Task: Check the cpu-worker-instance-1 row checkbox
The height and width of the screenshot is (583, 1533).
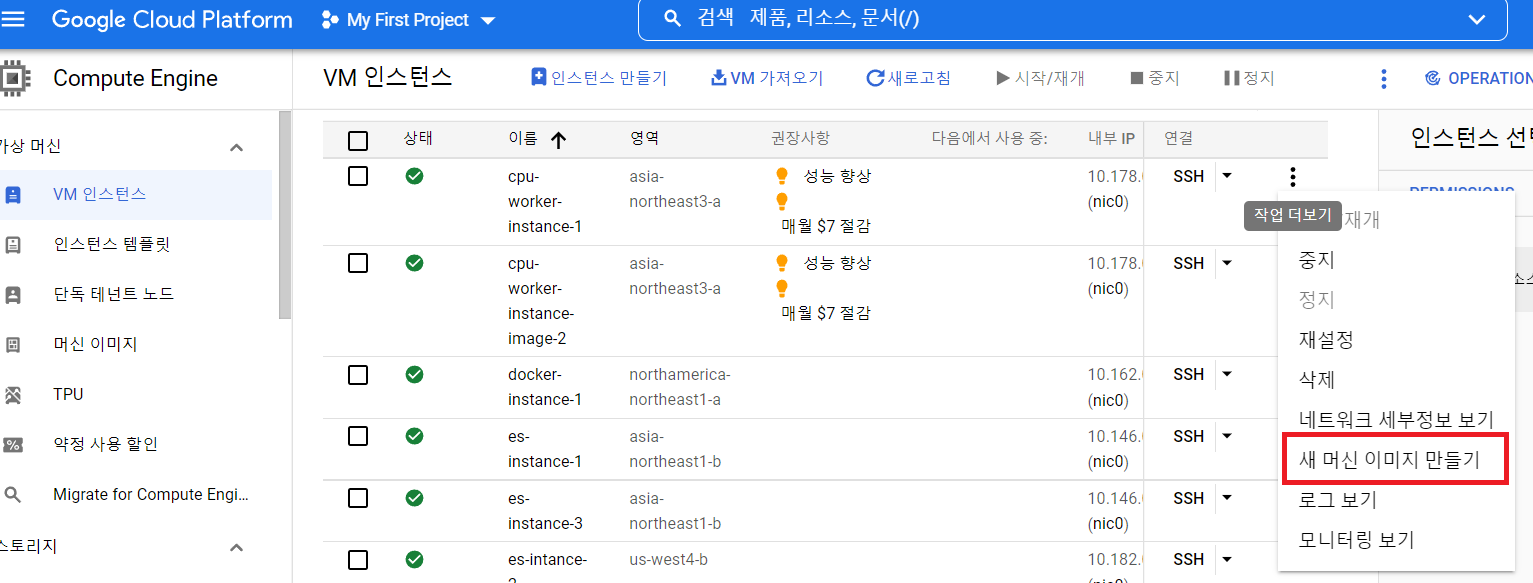Action: [x=358, y=176]
